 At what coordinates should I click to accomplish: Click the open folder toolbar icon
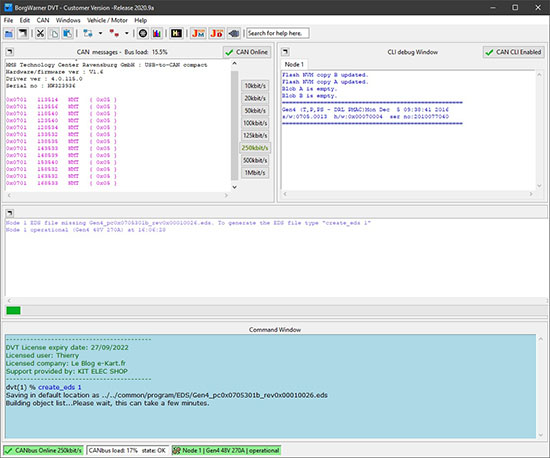[x=9, y=33]
